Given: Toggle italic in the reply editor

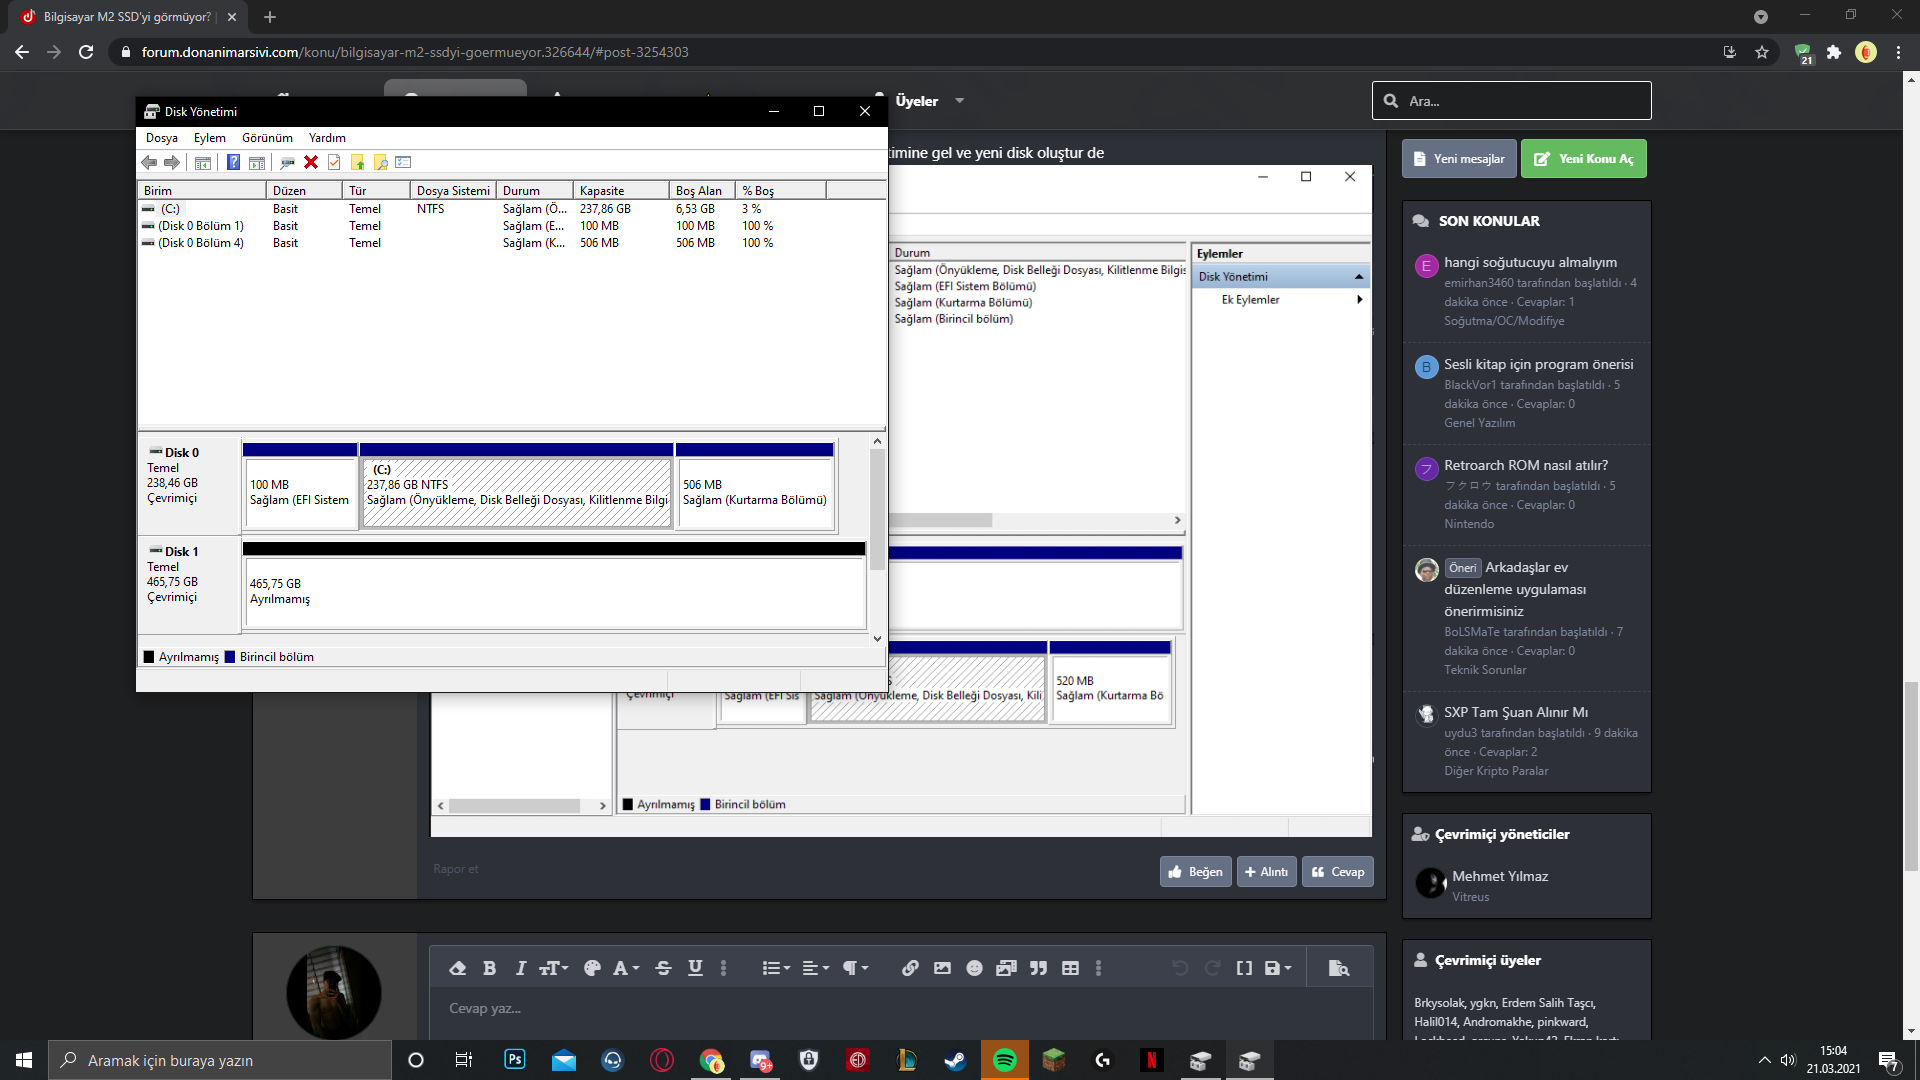Looking at the screenshot, I should pos(520,968).
